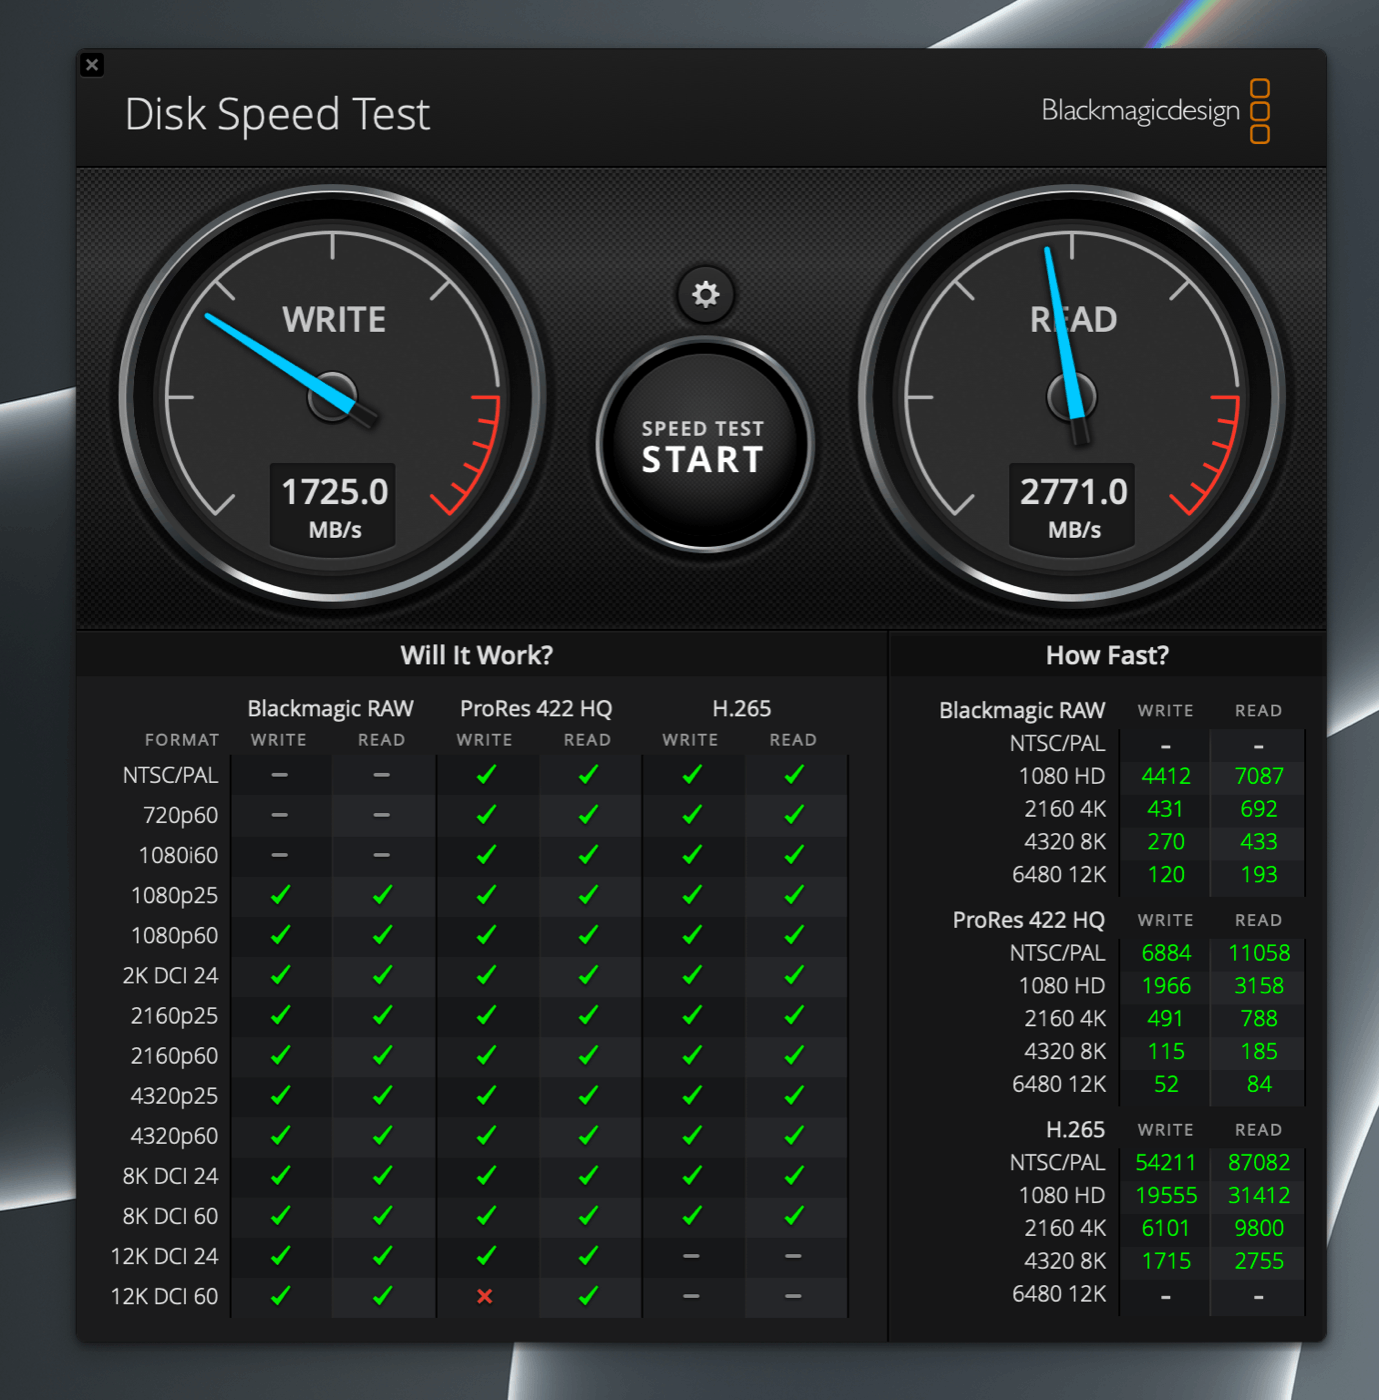Click the Speed Test Start button
This screenshot has height=1400, width=1379.
click(x=705, y=444)
